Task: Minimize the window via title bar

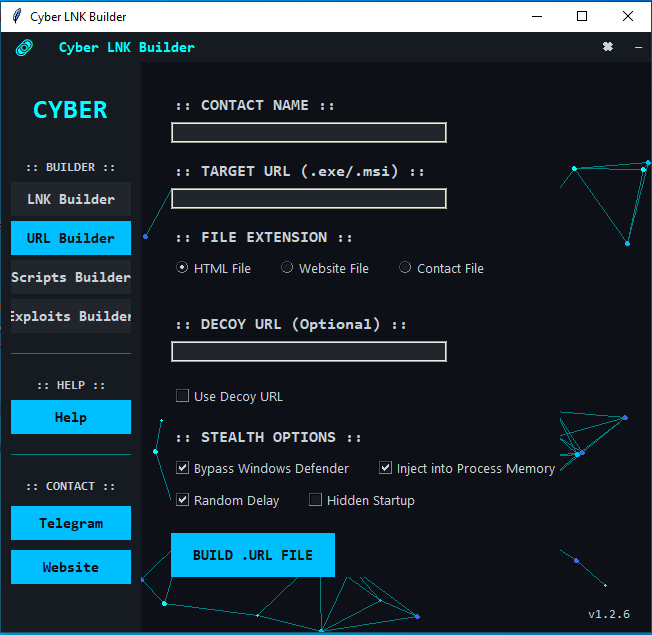Action: (537, 16)
